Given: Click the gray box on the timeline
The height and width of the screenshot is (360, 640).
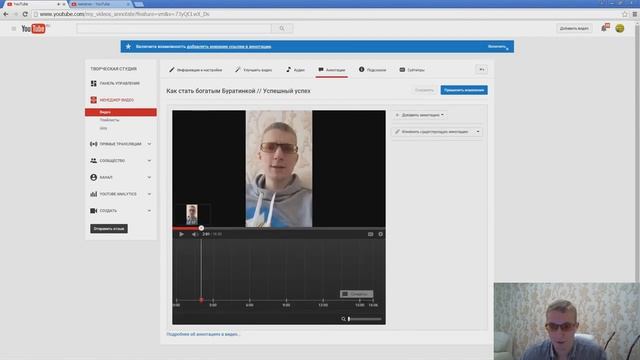Looking at the screenshot, I should click(356, 294).
